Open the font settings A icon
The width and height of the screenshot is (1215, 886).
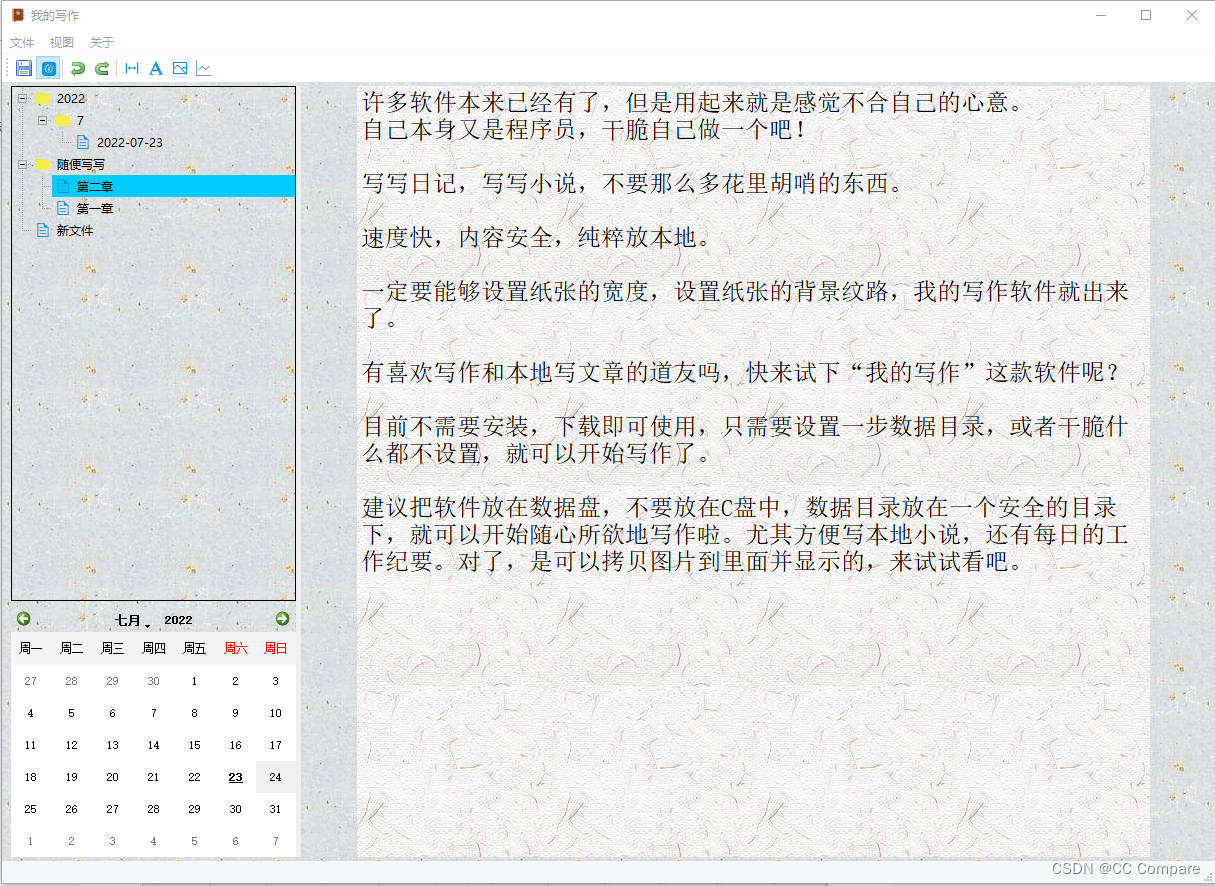point(156,68)
